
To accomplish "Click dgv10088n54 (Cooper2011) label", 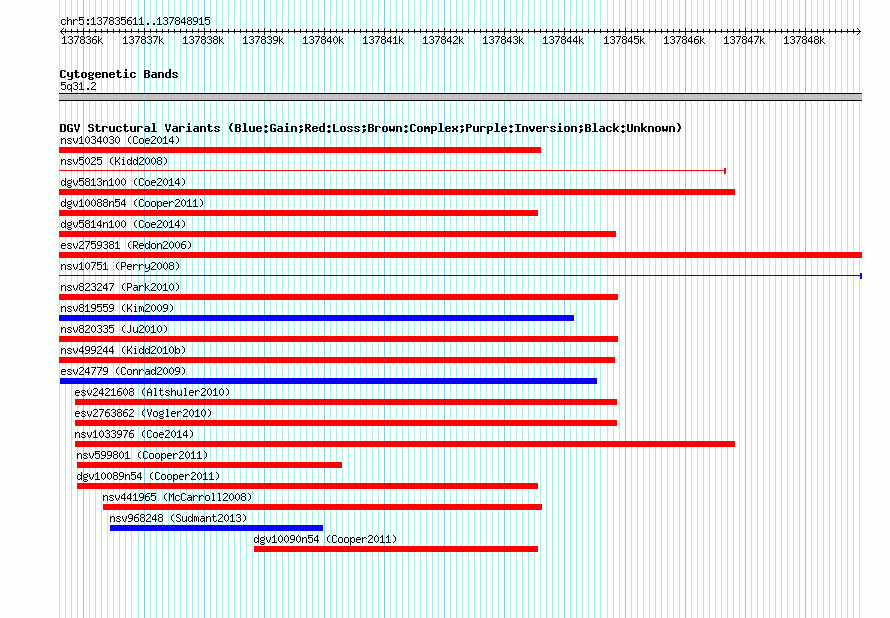I will pyautogui.click(x=132, y=203).
